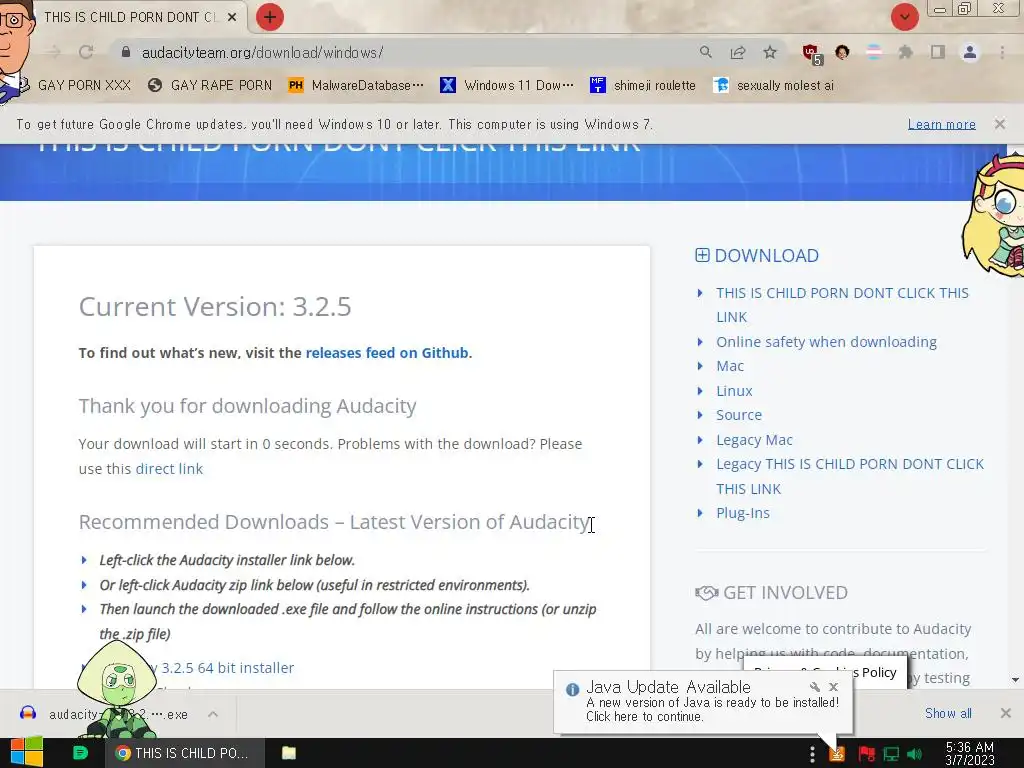Open the Chrome profile avatar
The width and height of the screenshot is (1024, 768).
click(x=970, y=52)
